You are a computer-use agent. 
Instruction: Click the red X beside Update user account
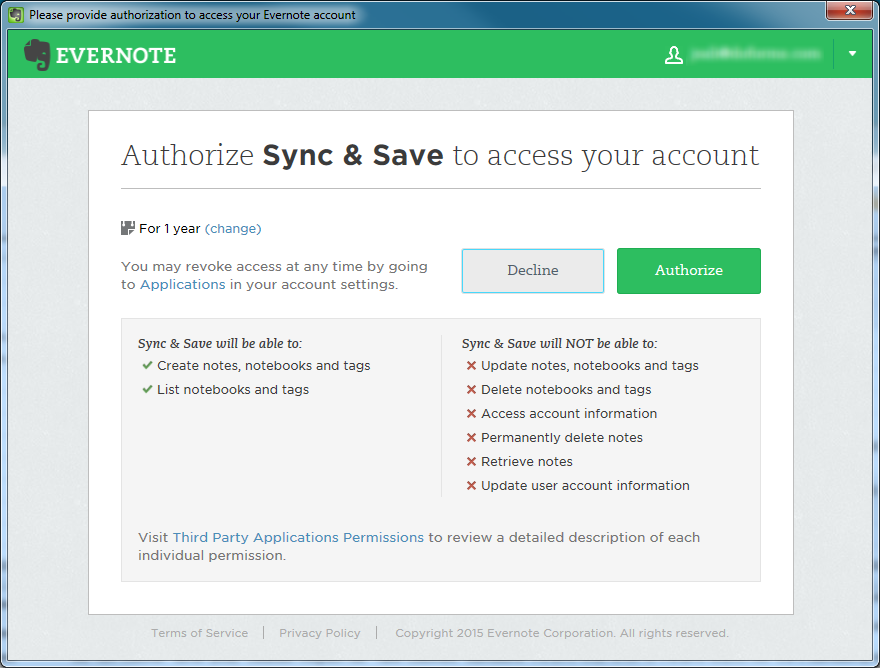[x=471, y=486]
